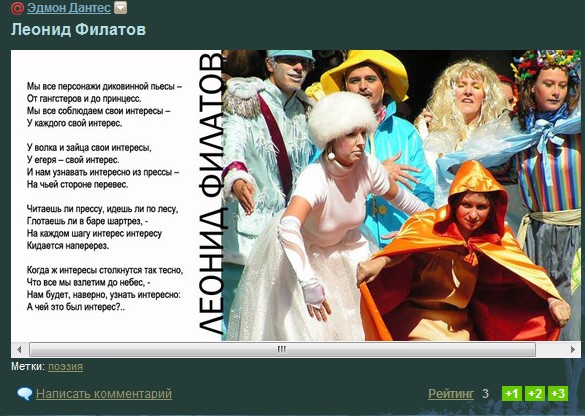585x416 pixels.
Task: Click the right scrollbar arrow
Action: pyautogui.click(x=573, y=350)
